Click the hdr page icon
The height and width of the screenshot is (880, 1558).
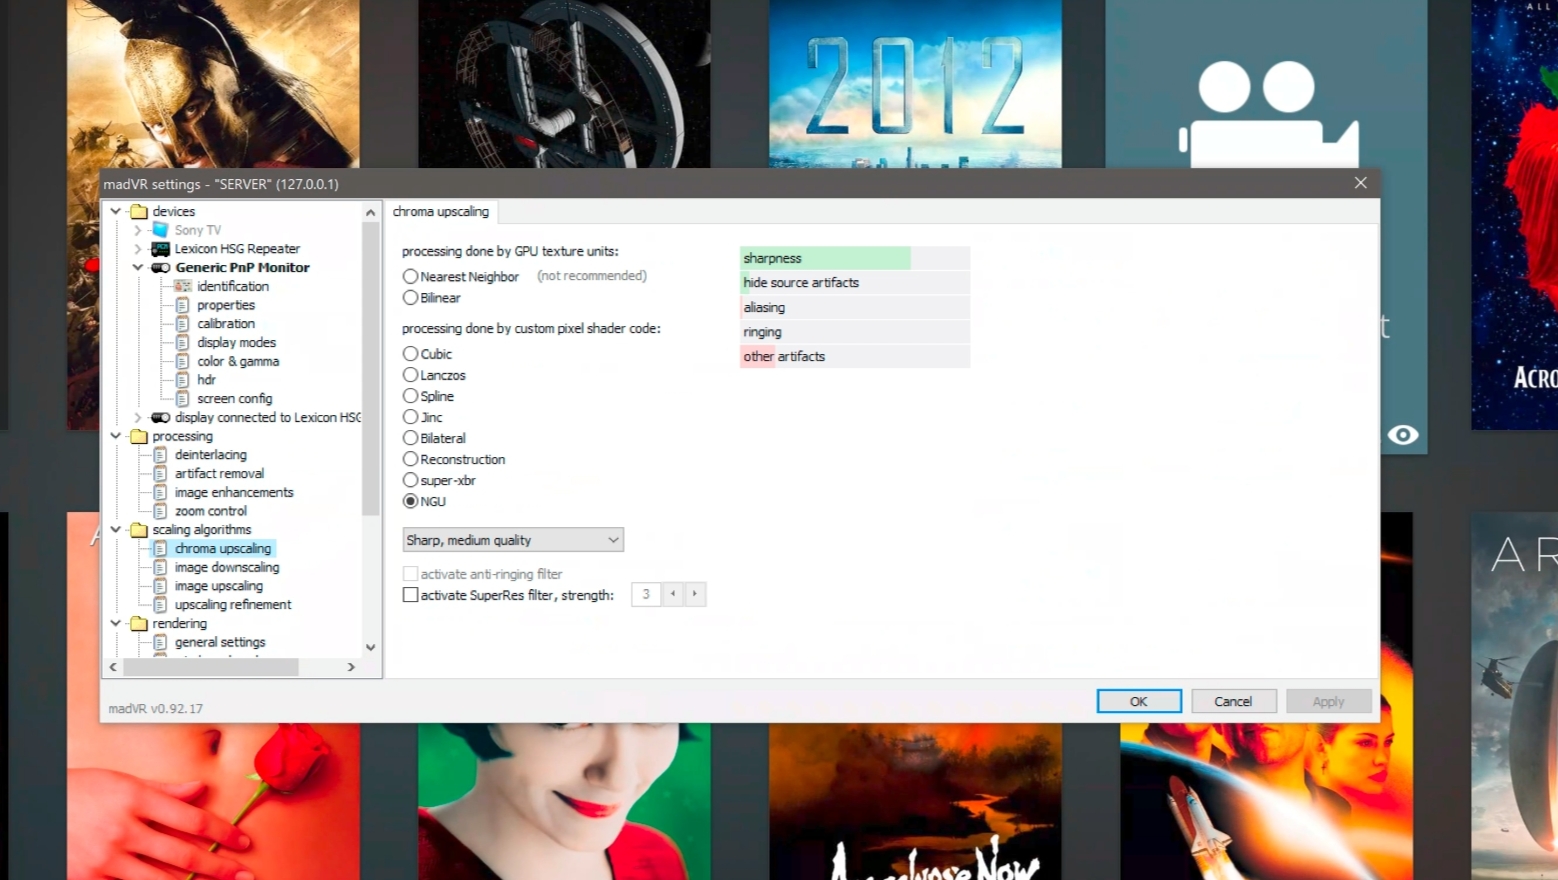coord(183,380)
